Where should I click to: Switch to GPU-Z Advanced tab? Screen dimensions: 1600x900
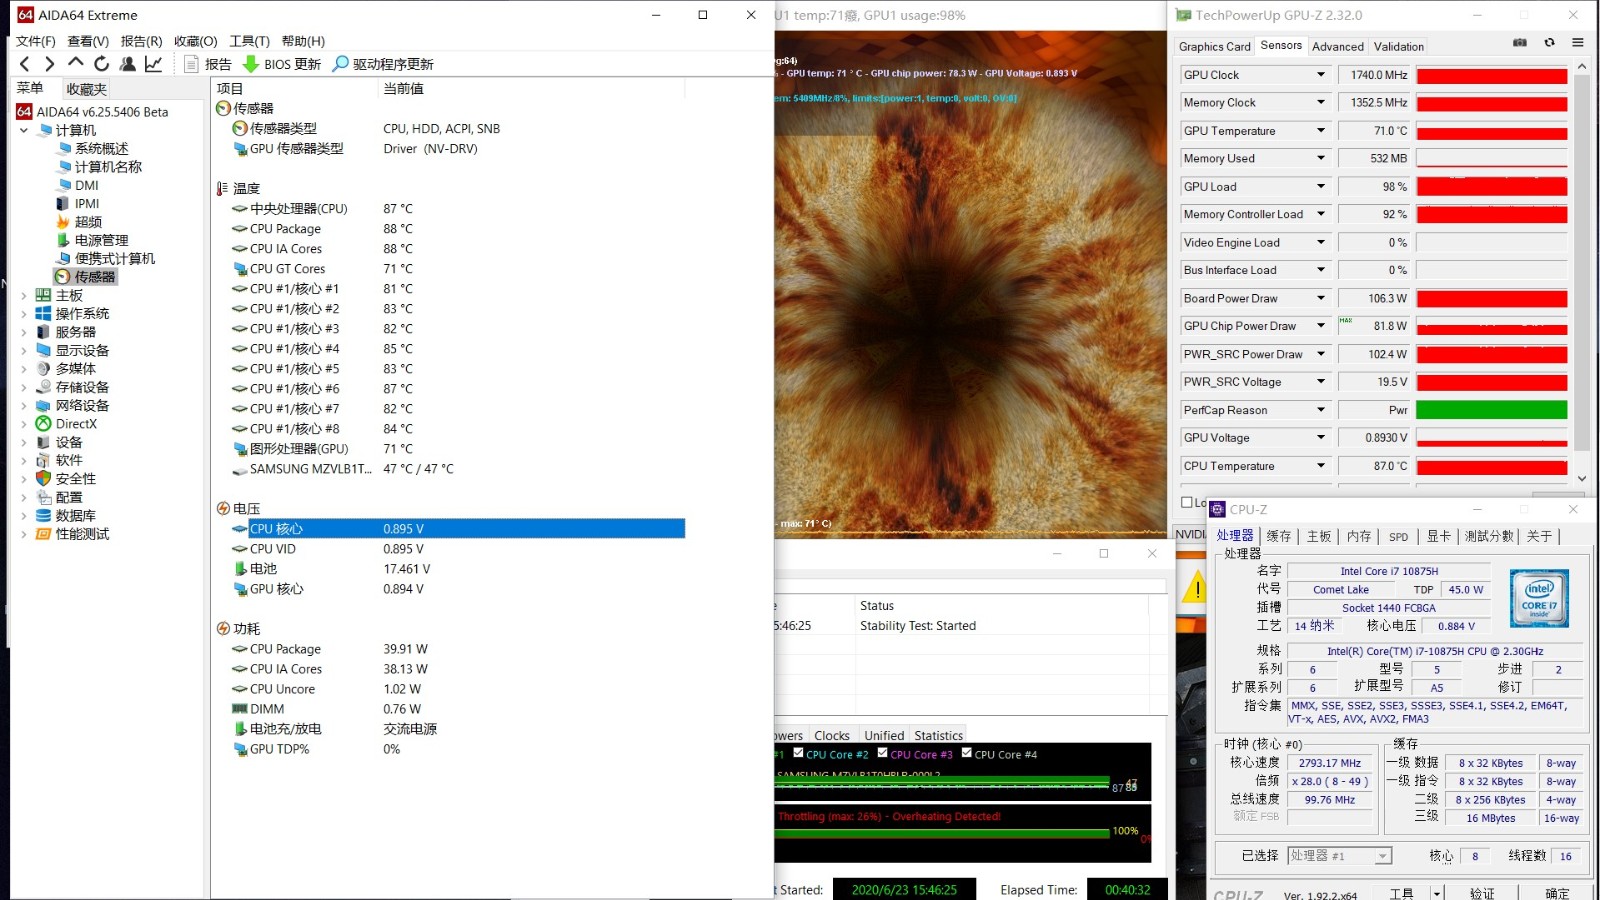1338,47
